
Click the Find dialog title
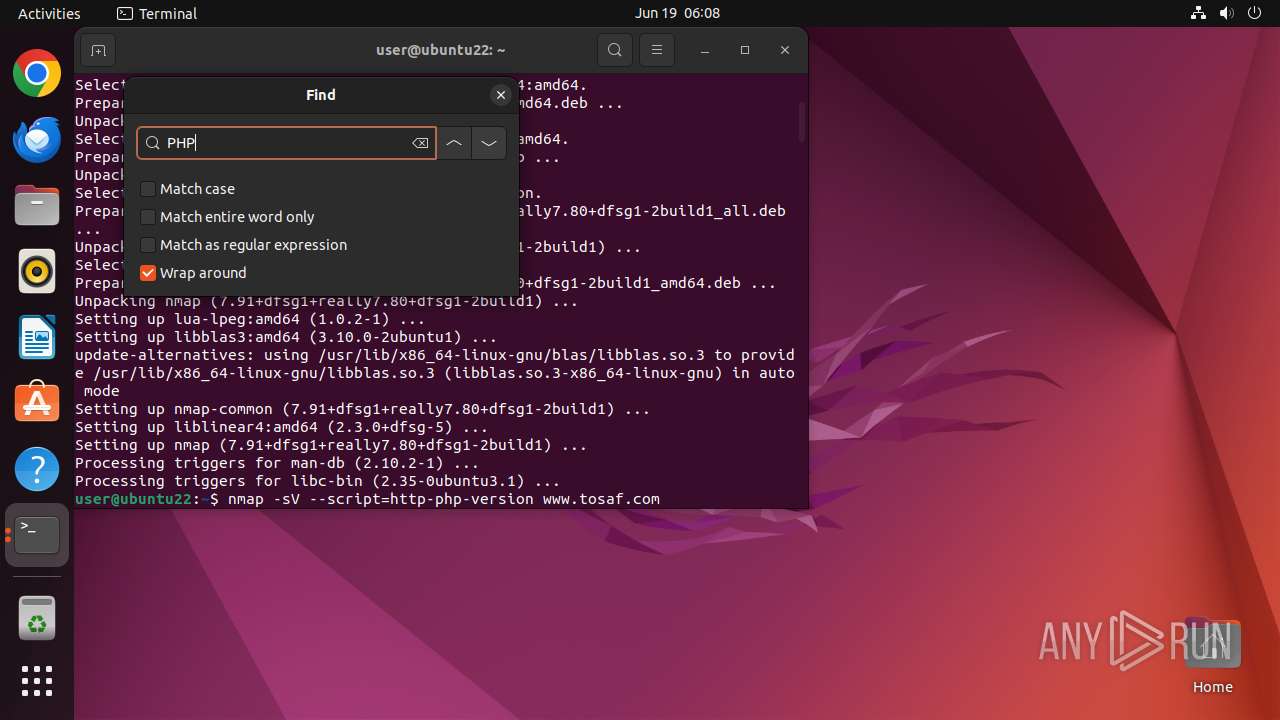point(321,95)
